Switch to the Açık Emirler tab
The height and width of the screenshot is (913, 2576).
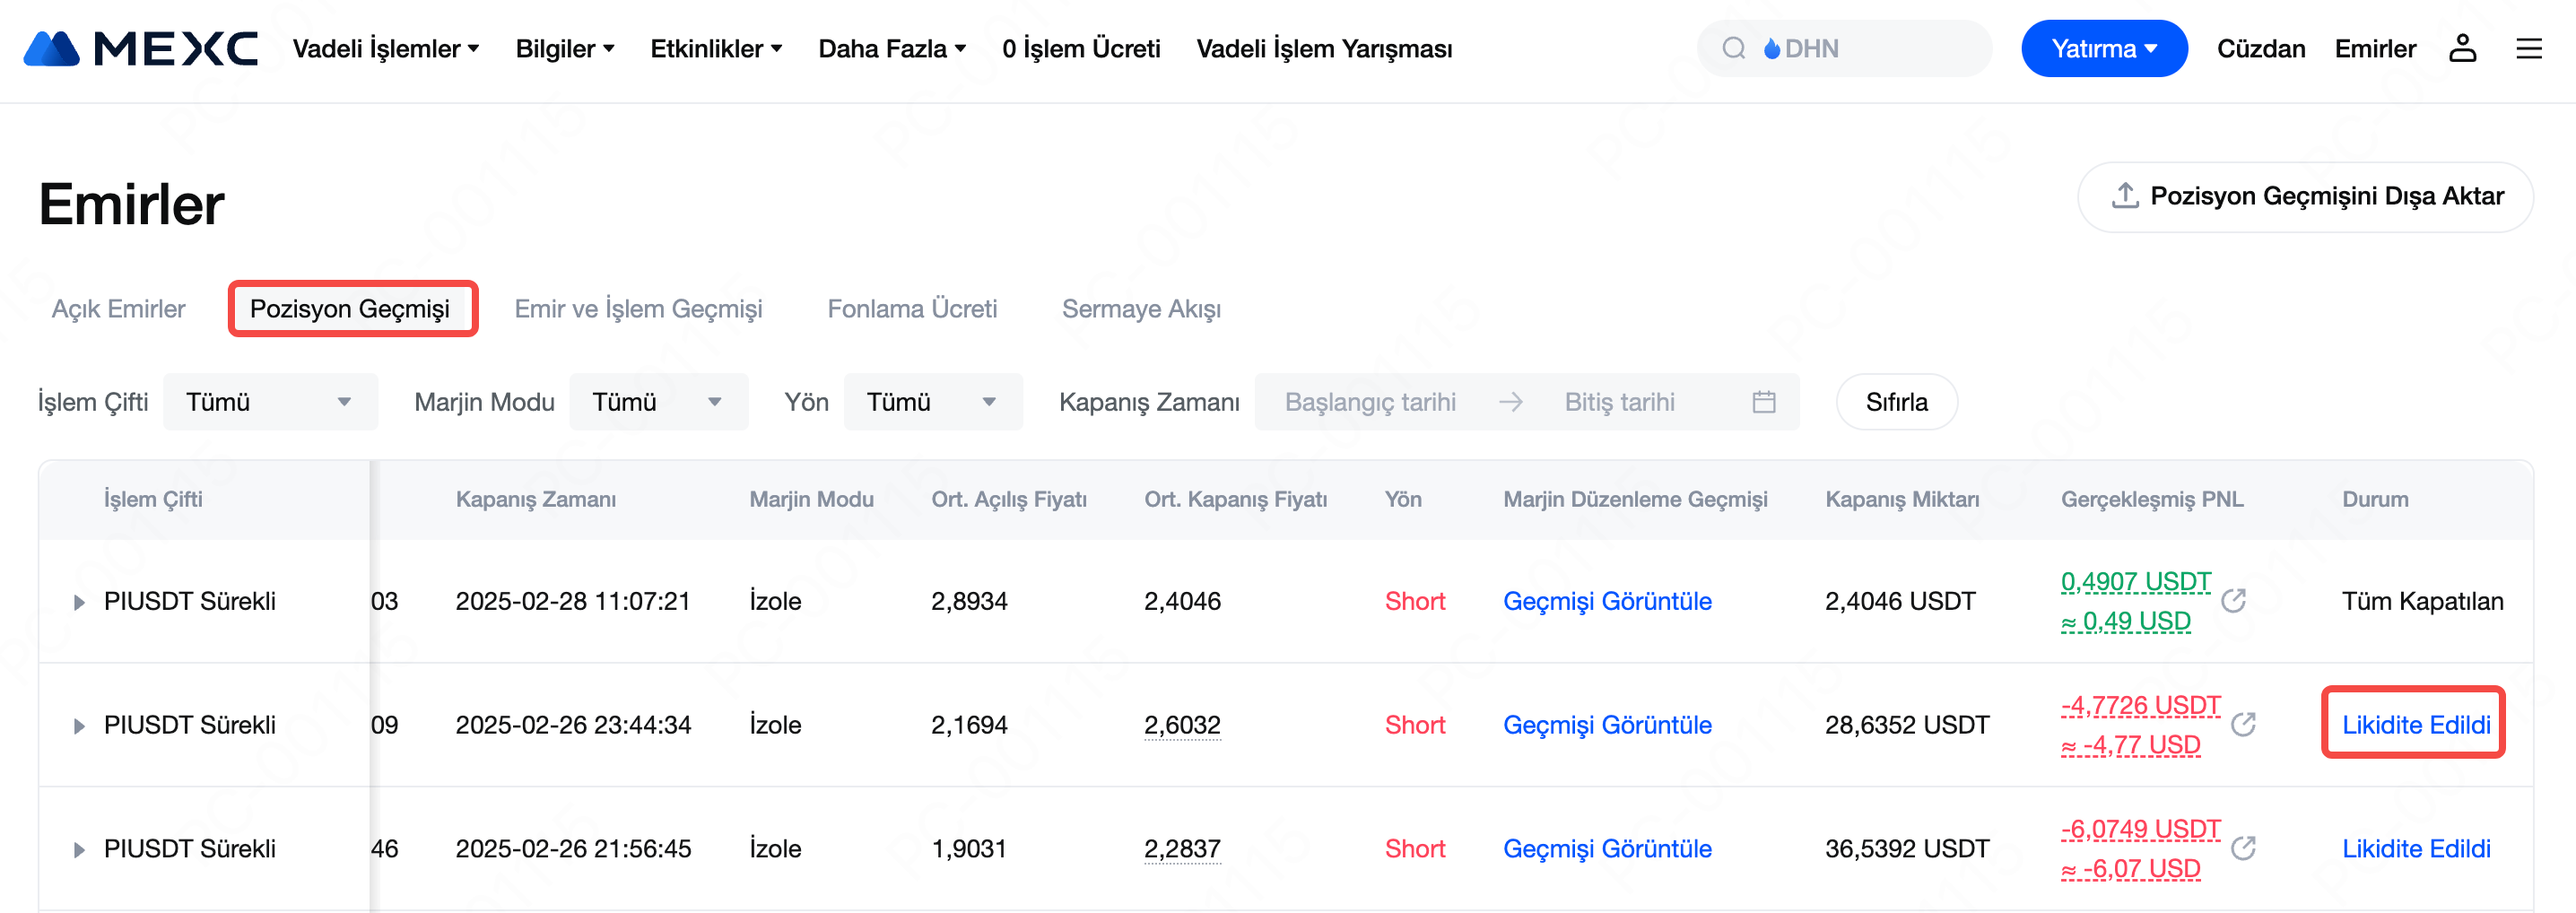(x=118, y=309)
